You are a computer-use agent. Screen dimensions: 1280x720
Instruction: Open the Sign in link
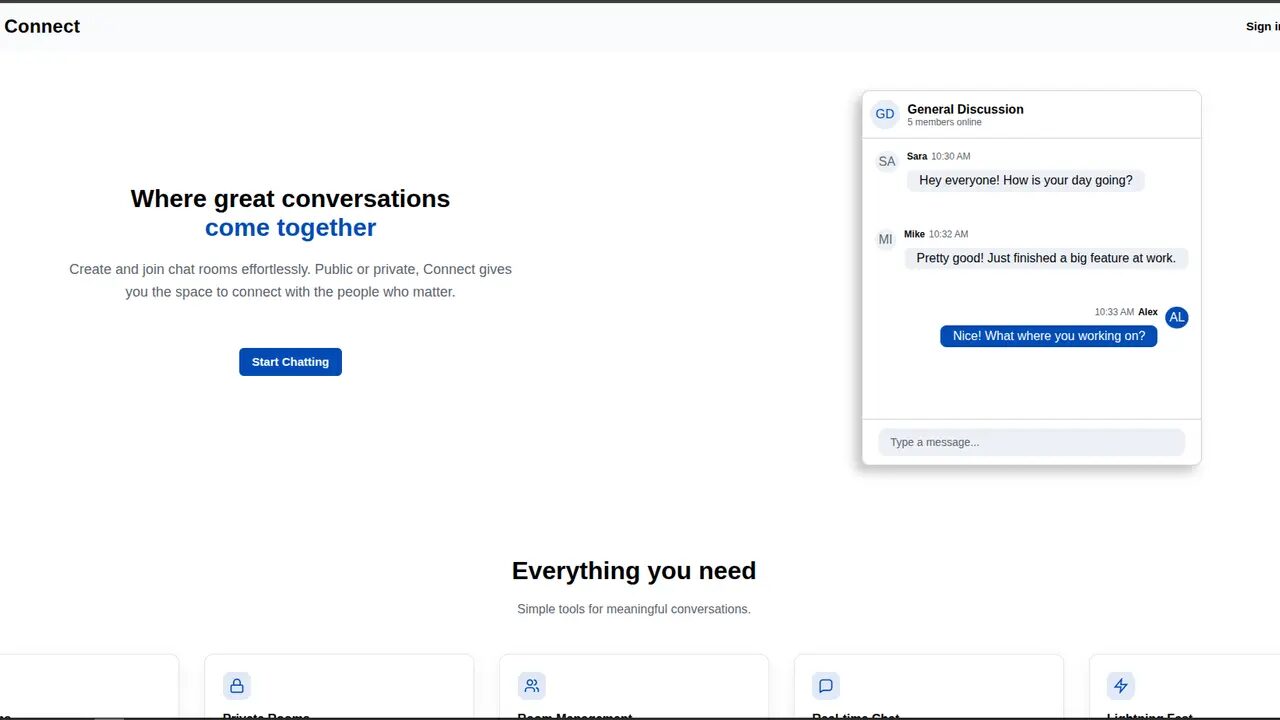[x=1263, y=27]
